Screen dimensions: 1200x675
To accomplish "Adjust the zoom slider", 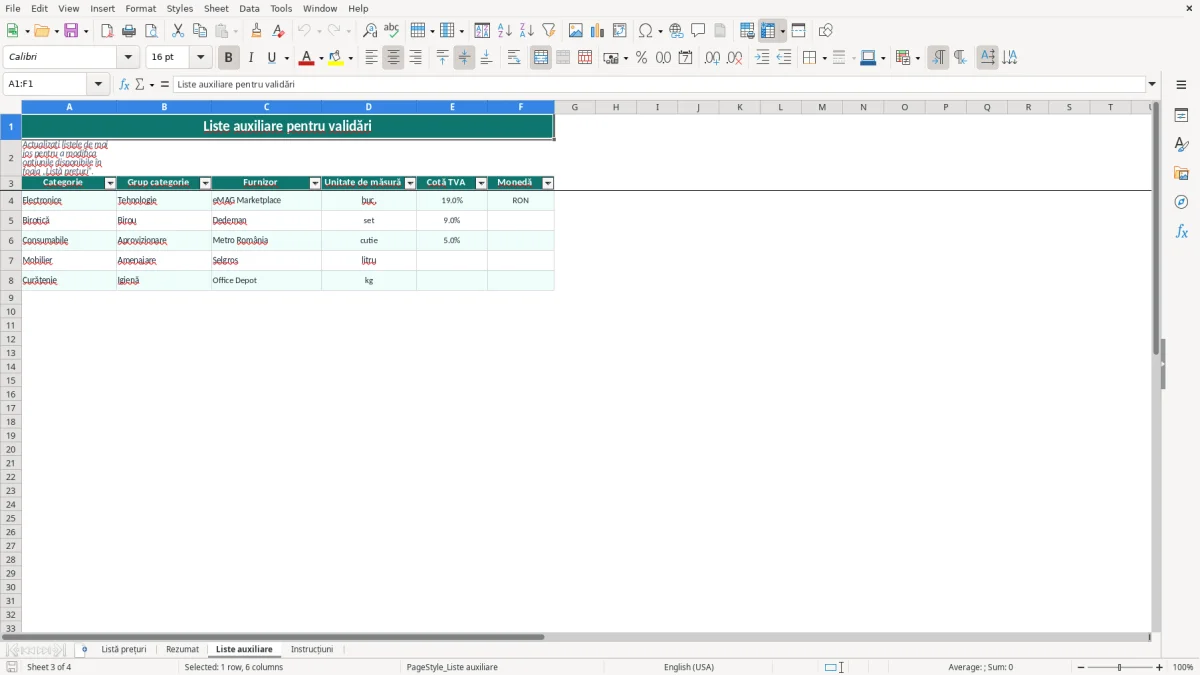I will (x=1119, y=667).
